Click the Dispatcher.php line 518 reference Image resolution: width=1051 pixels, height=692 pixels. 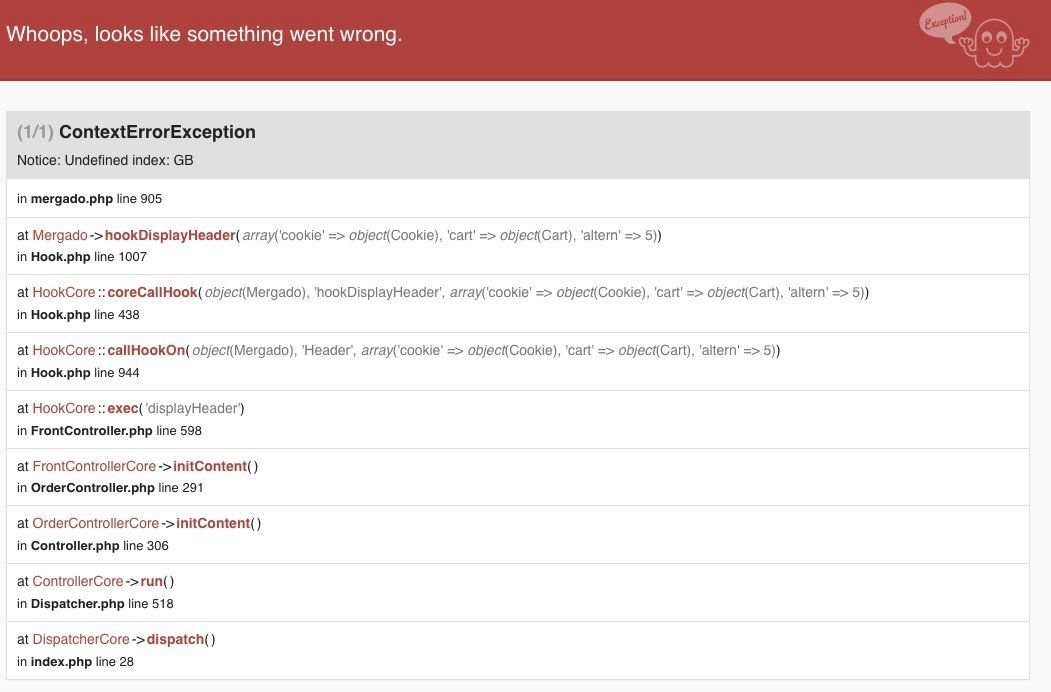[95, 604]
